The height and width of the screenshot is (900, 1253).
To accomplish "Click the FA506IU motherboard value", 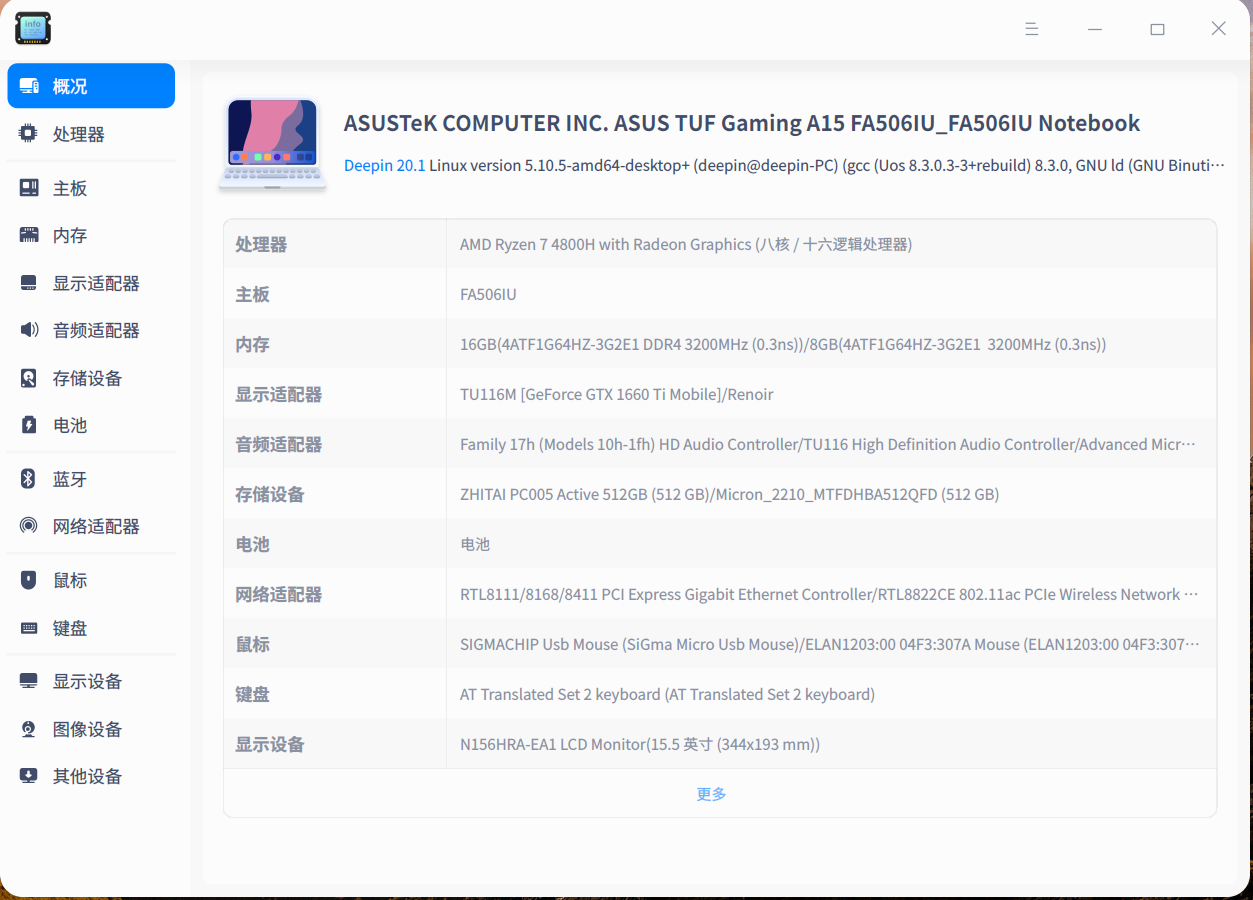I will [x=488, y=294].
